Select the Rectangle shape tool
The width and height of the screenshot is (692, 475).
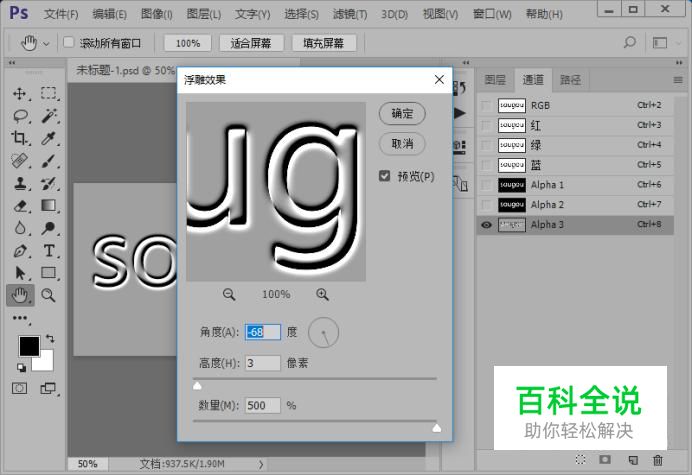49,273
